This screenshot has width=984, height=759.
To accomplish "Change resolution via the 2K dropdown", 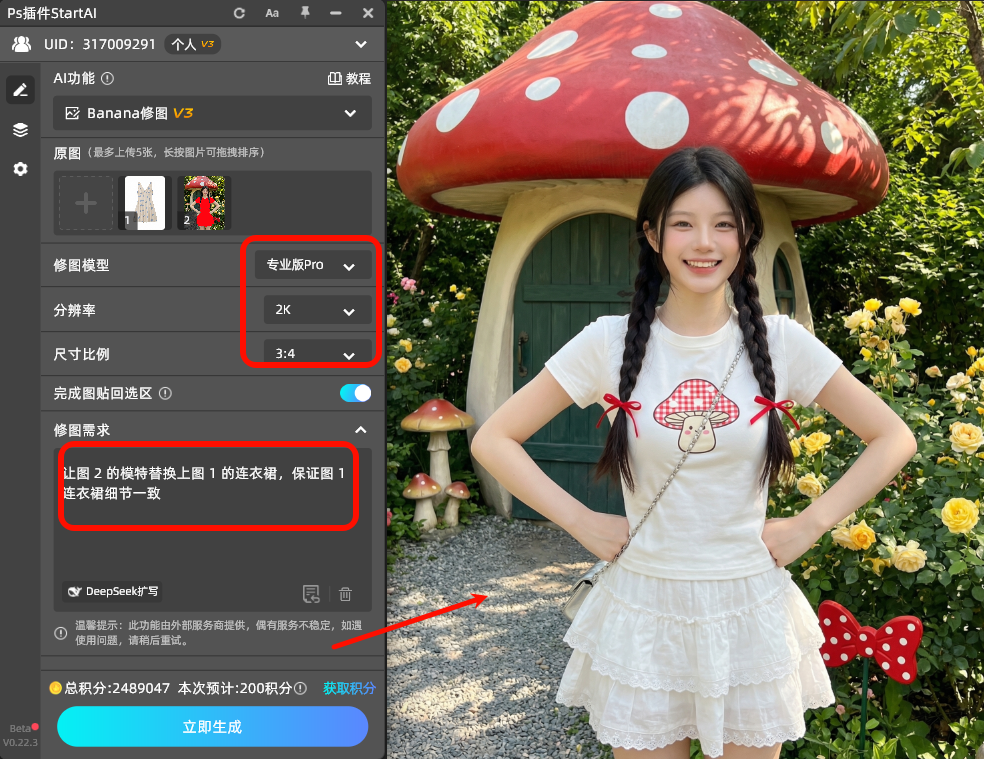I will coord(317,310).
